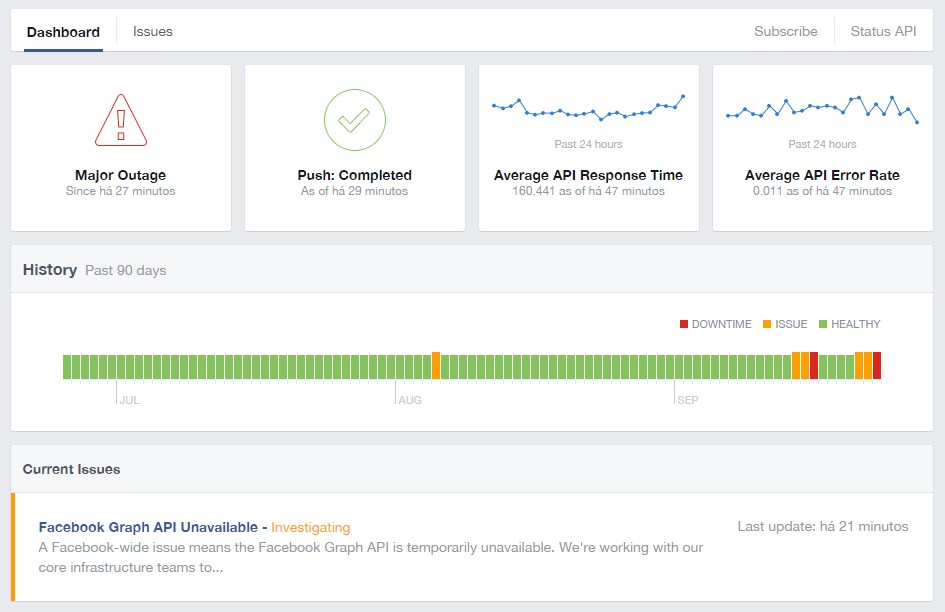Click the History section heading

(x=50, y=270)
